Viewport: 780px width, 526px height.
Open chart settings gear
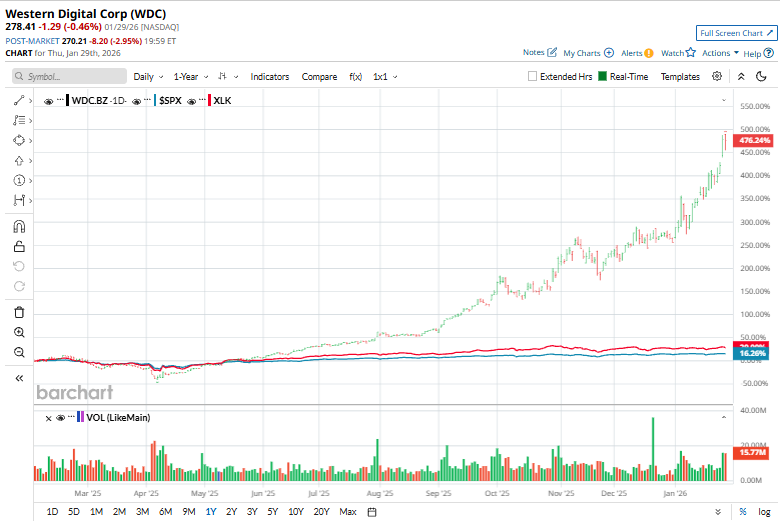[717, 76]
